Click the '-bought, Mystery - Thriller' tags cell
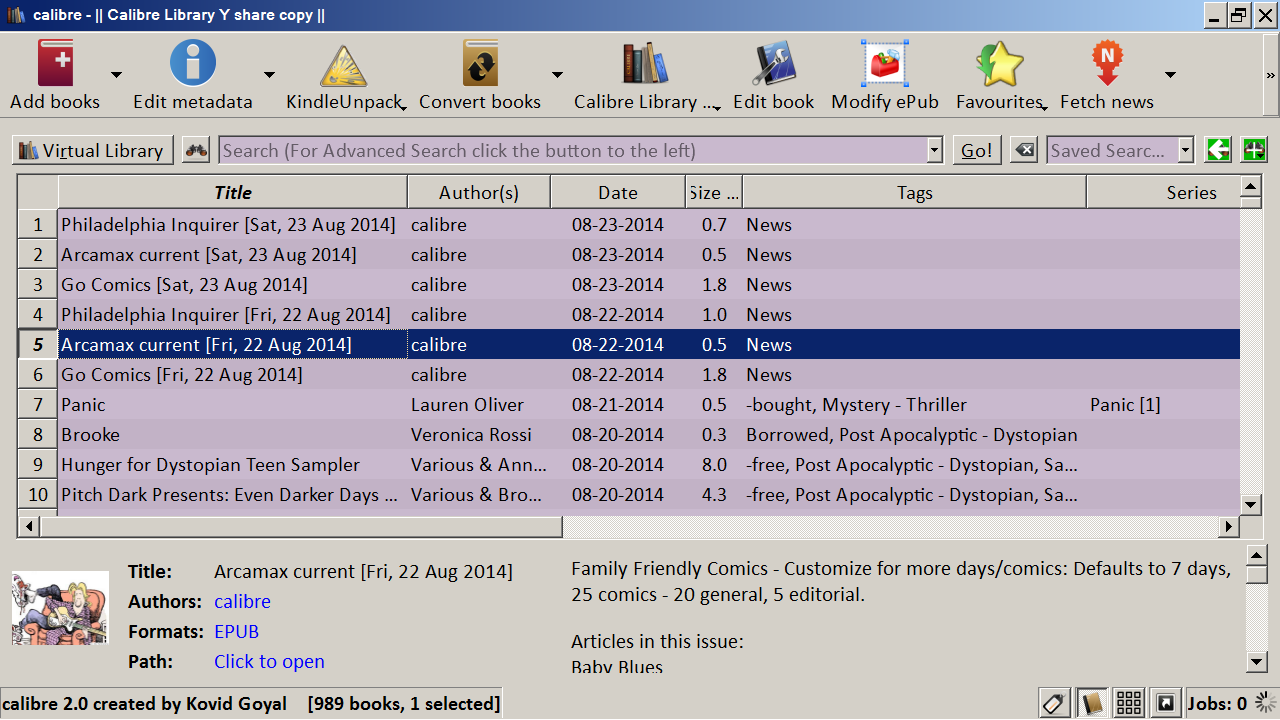Screen dimensions: 1280x720 914,405
